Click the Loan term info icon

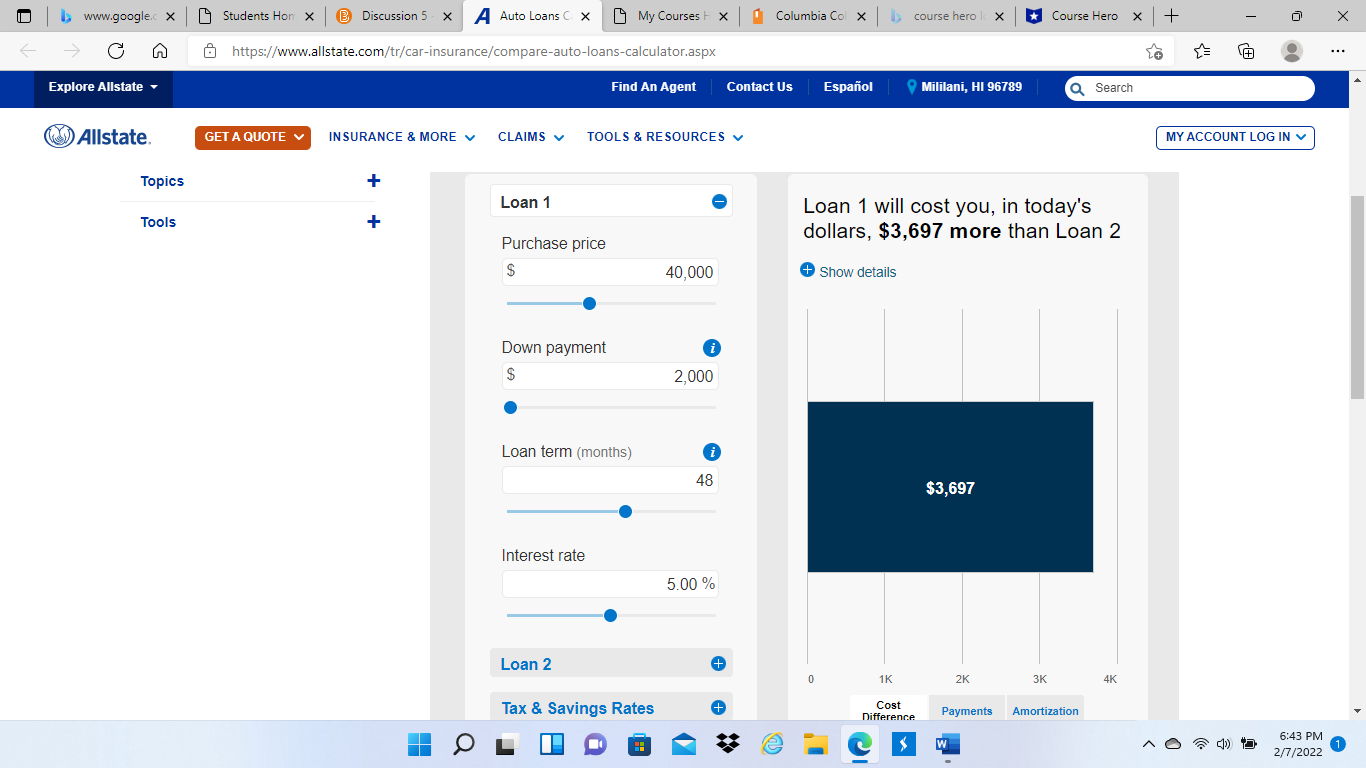point(712,452)
